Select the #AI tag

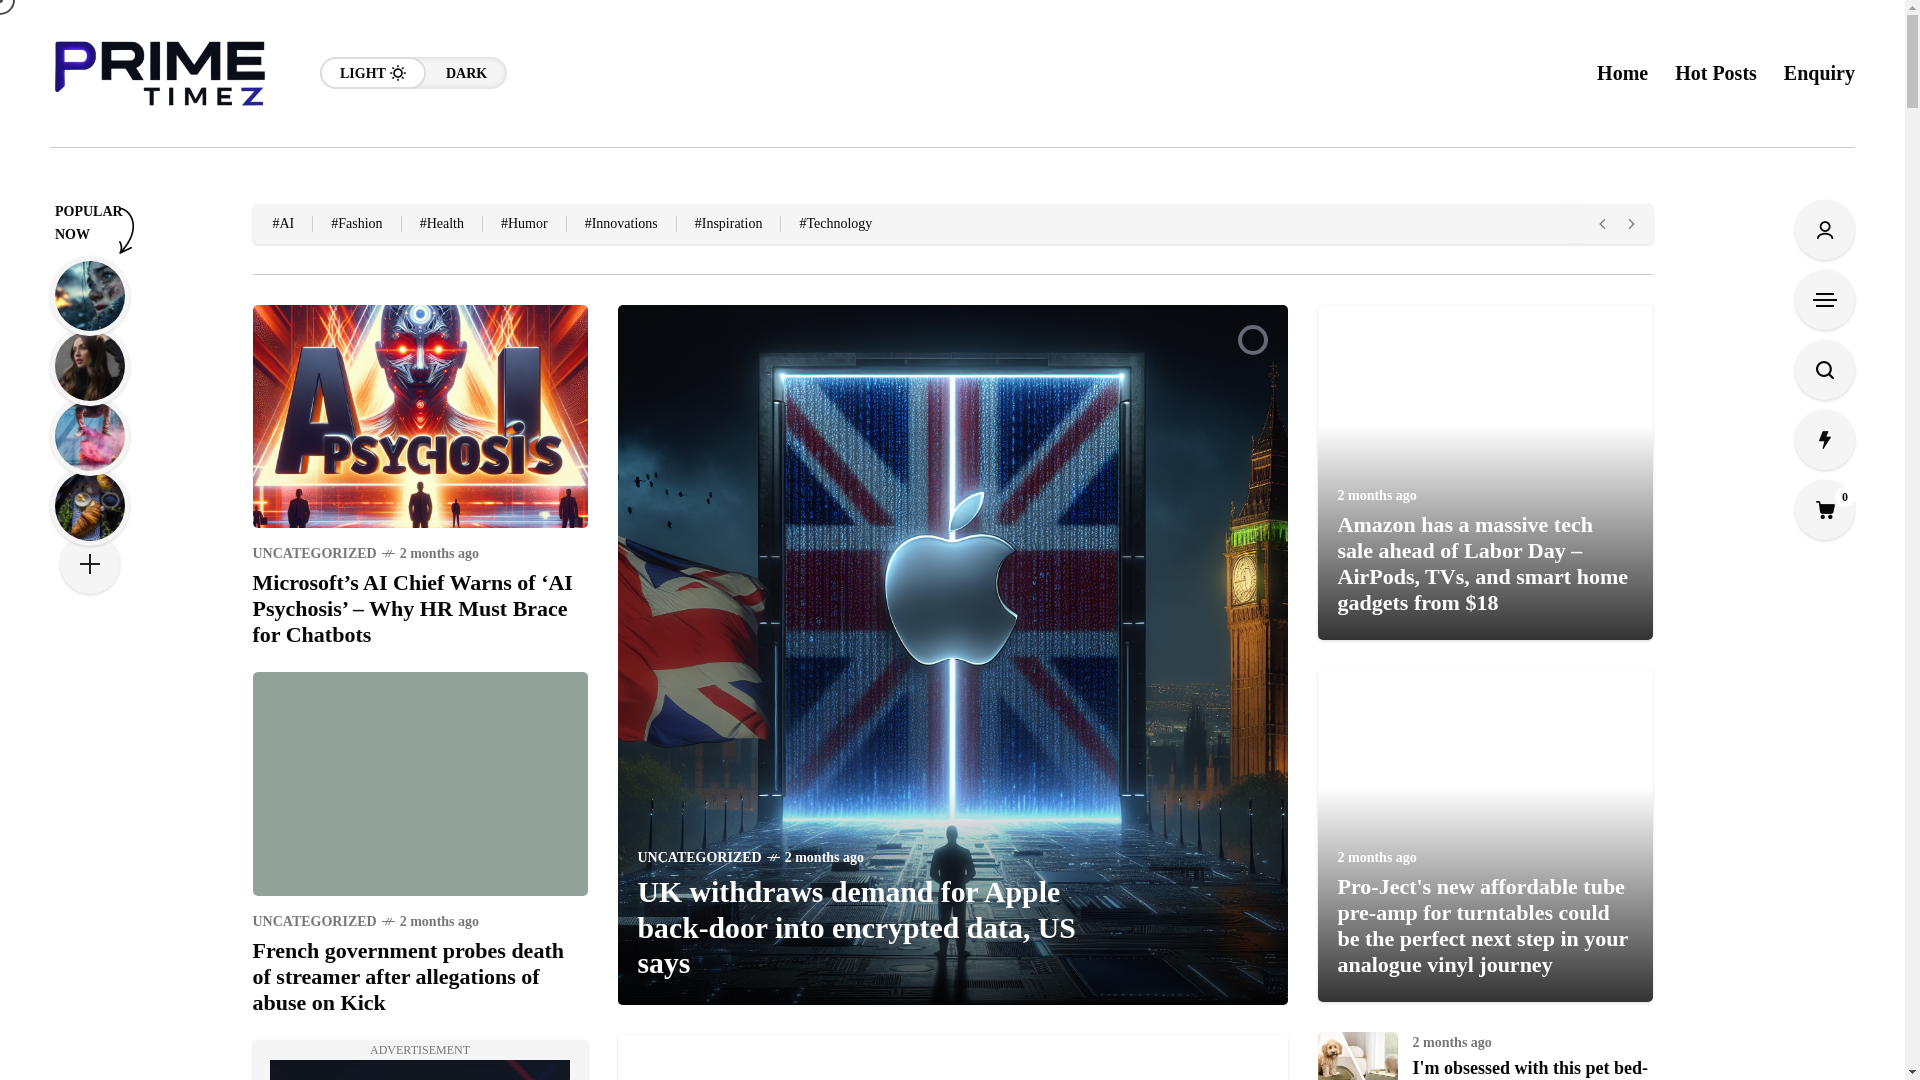coord(283,224)
